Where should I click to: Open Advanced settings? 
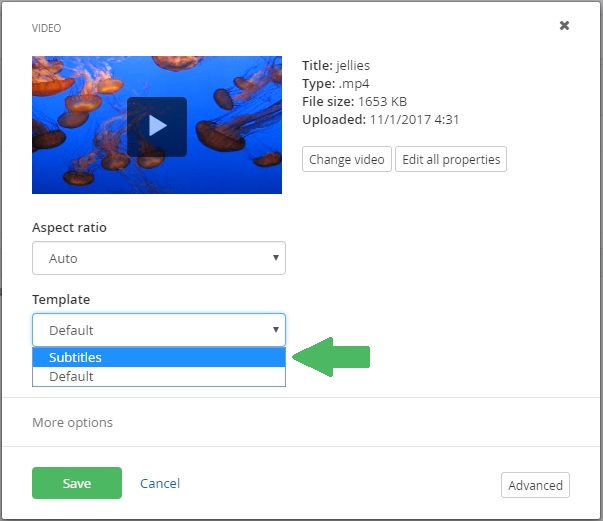(x=535, y=485)
